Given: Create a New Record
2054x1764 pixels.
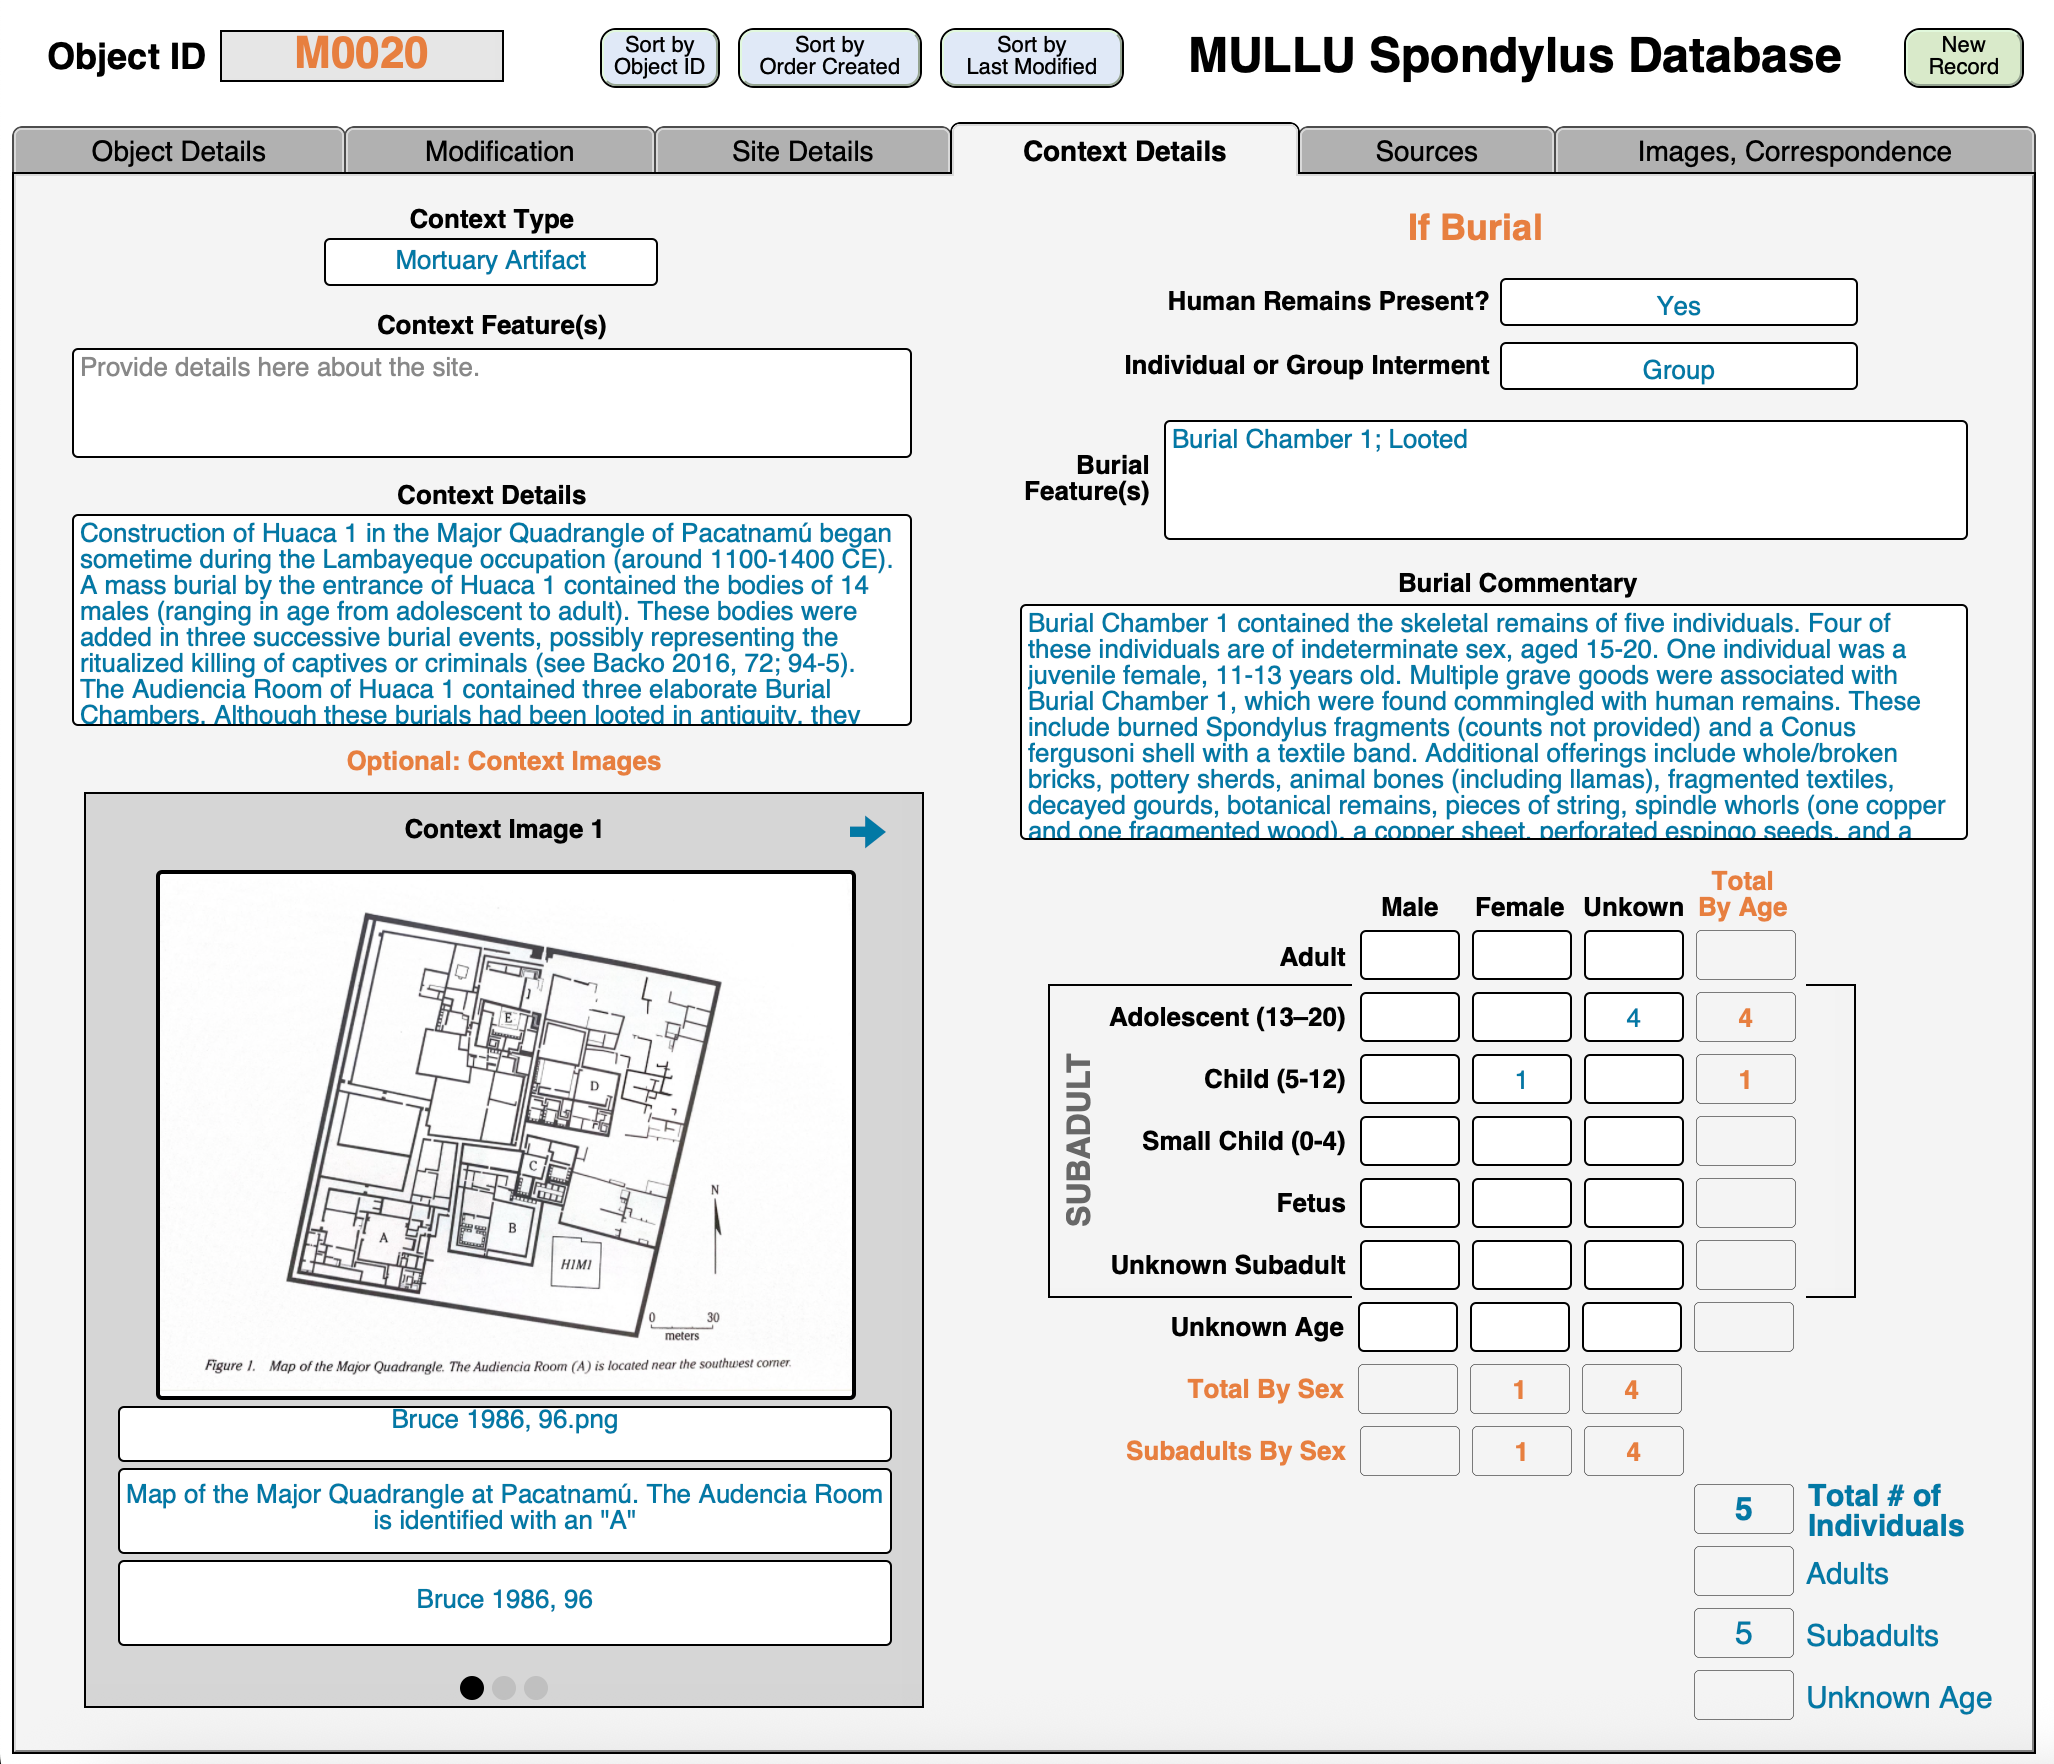Looking at the screenshot, I should pos(1962,57).
